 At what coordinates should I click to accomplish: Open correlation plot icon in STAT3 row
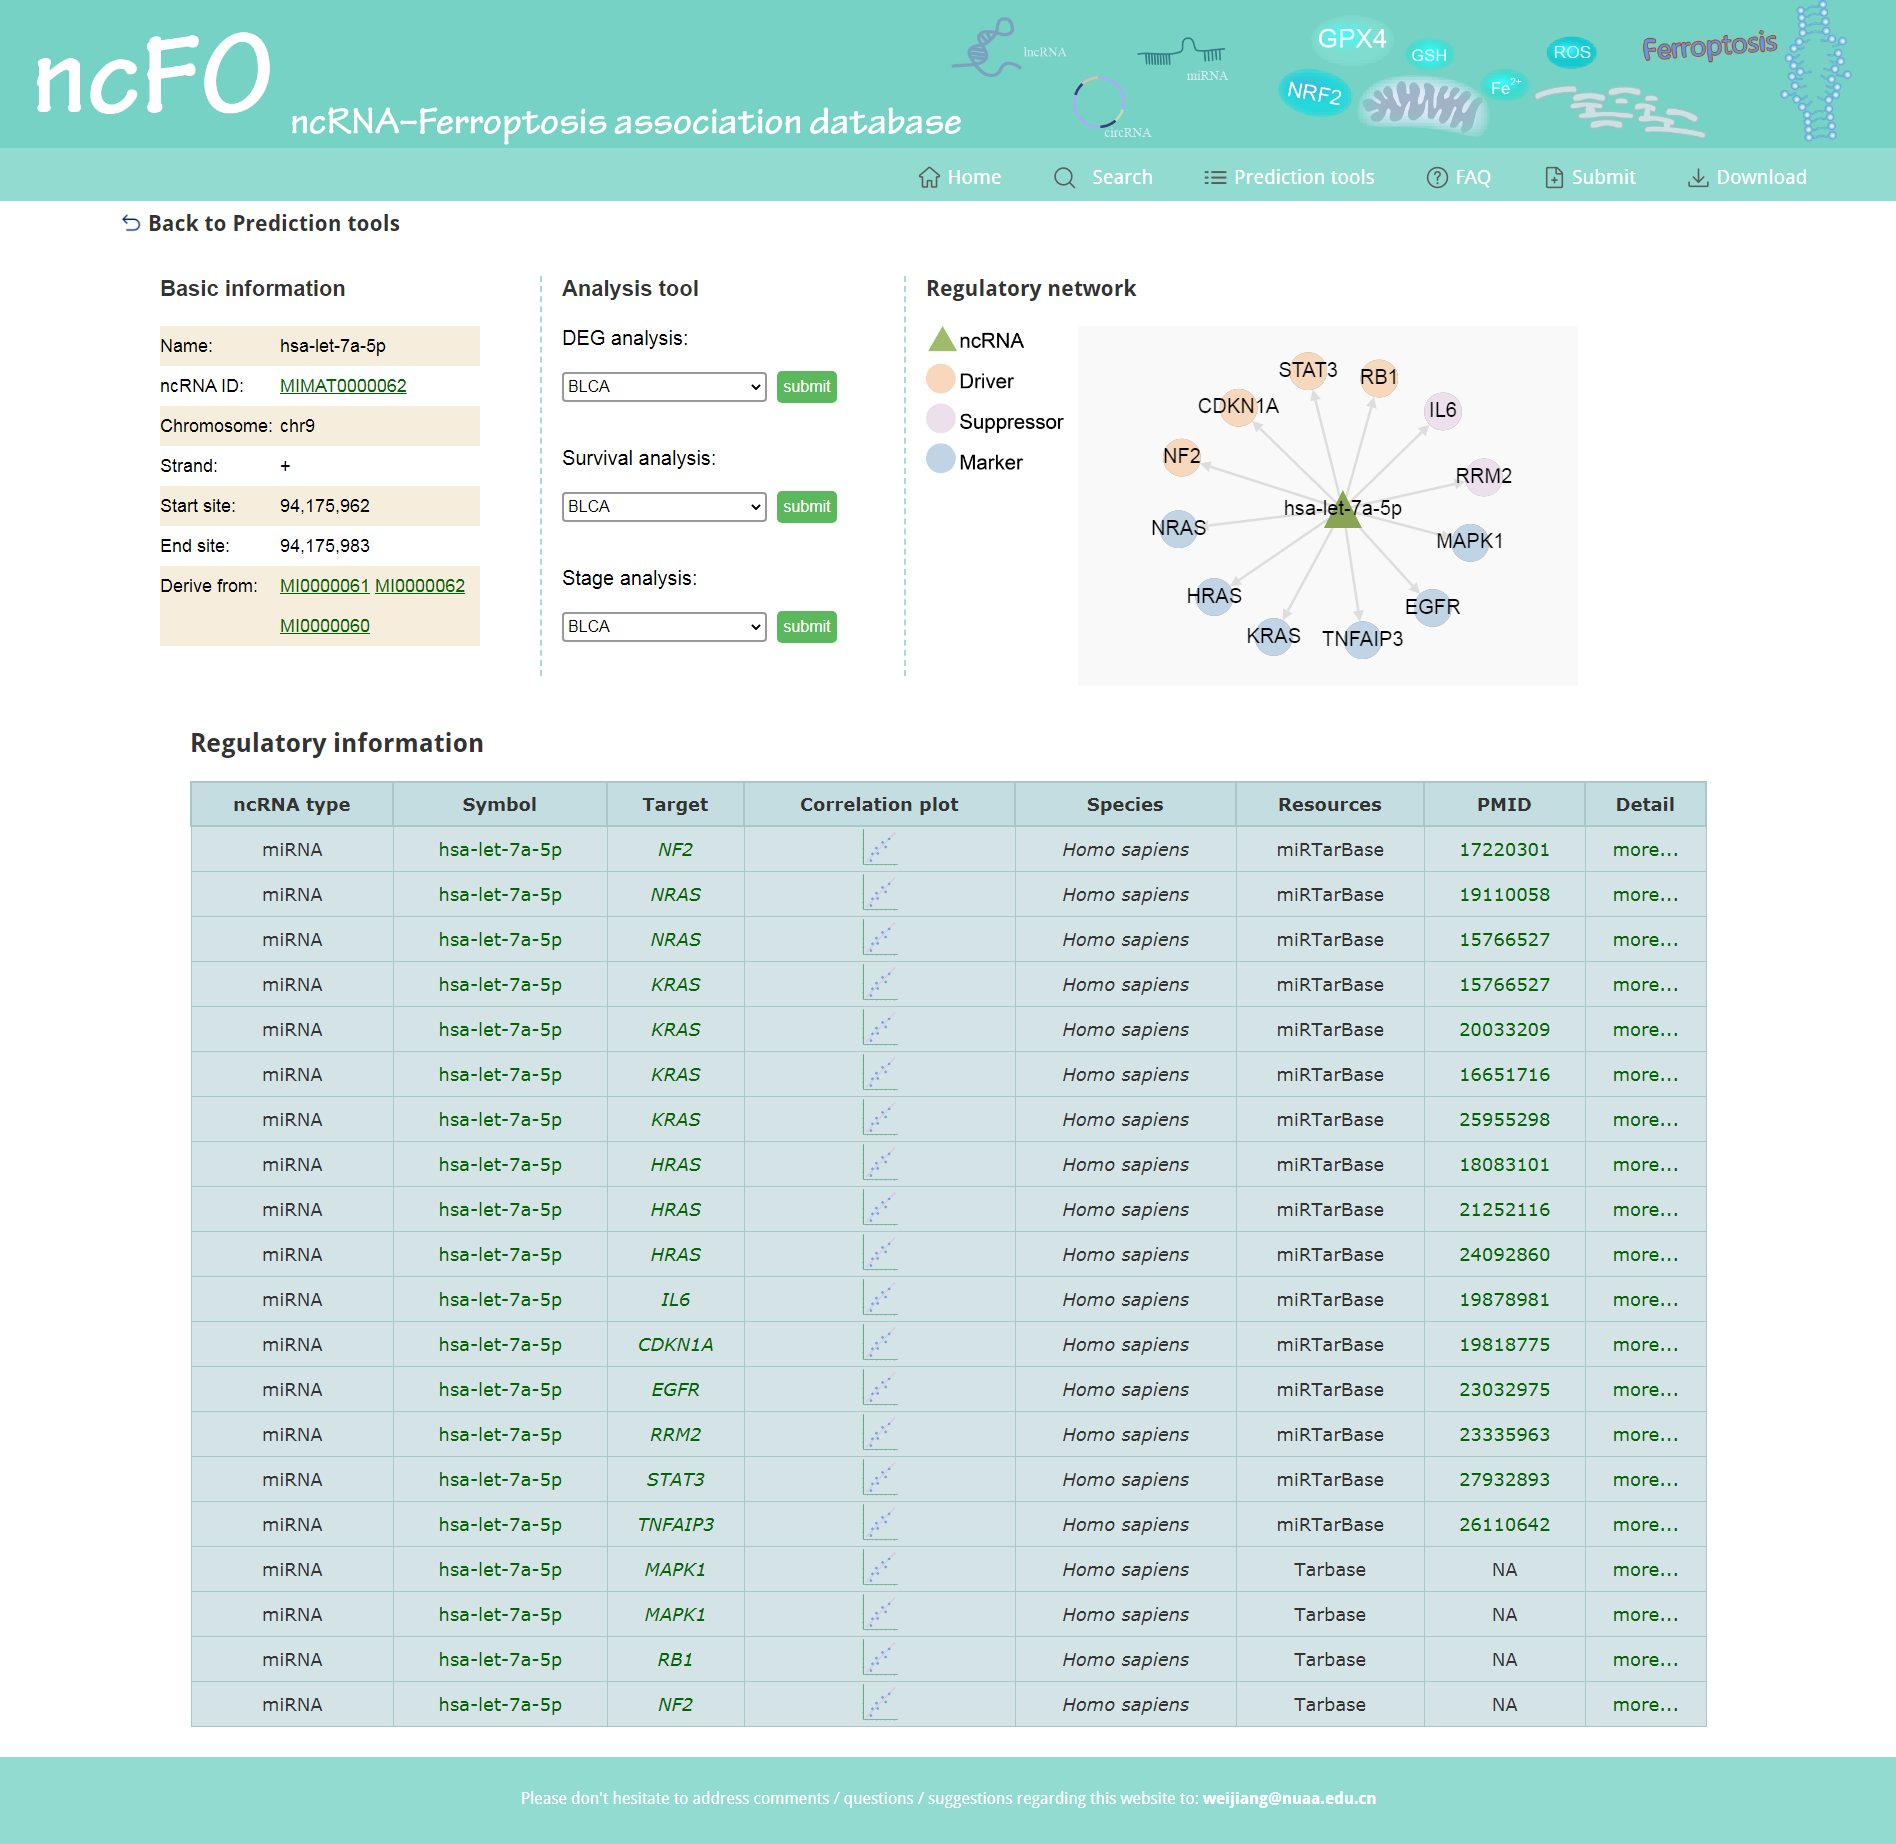tap(880, 1479)
